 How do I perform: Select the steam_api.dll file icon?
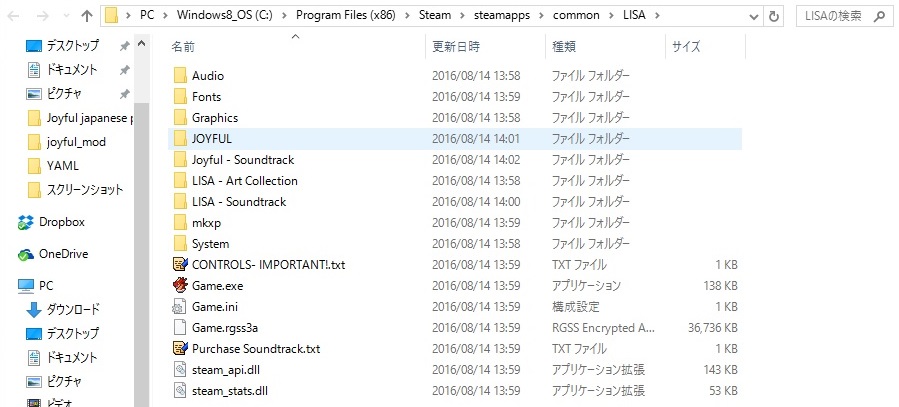[x=180, y=370]
